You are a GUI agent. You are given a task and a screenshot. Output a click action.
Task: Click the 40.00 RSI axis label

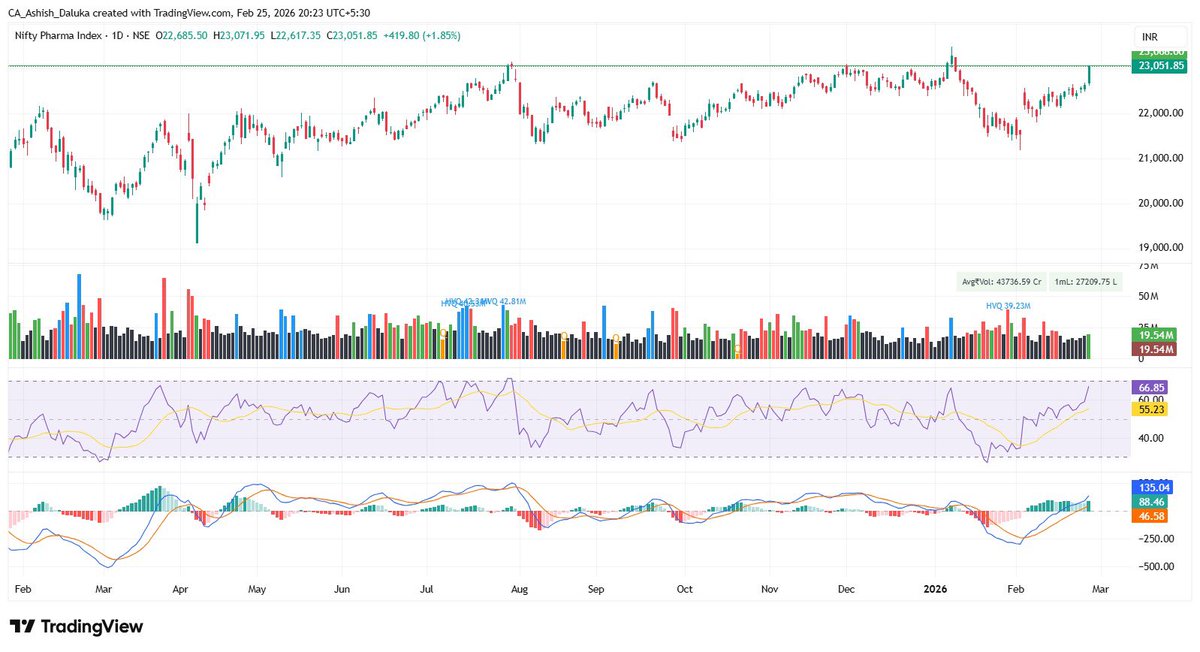pos(1150,438)
